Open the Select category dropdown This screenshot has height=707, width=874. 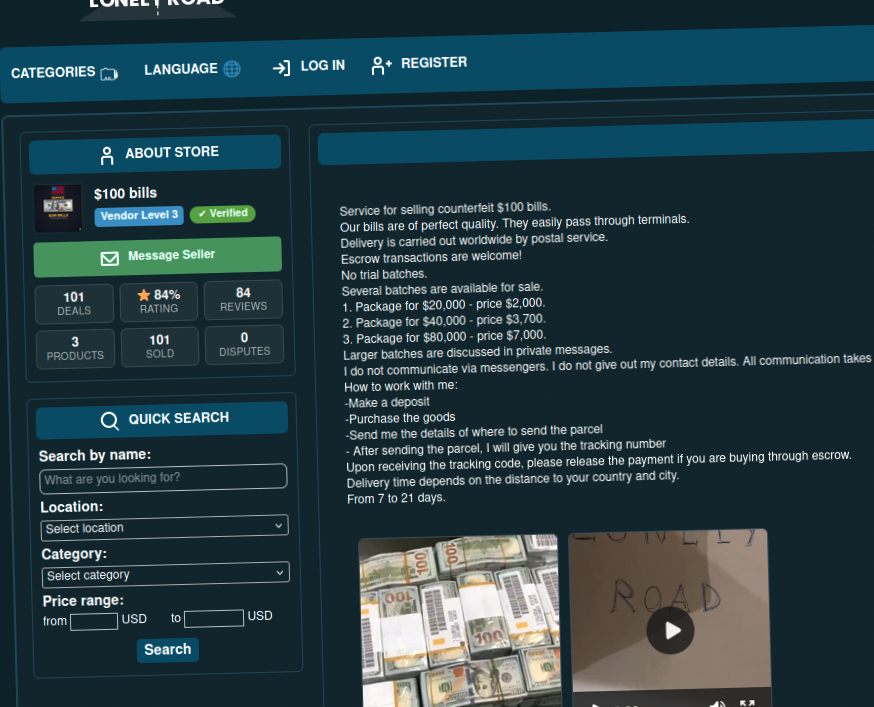(x=166, y=574)
